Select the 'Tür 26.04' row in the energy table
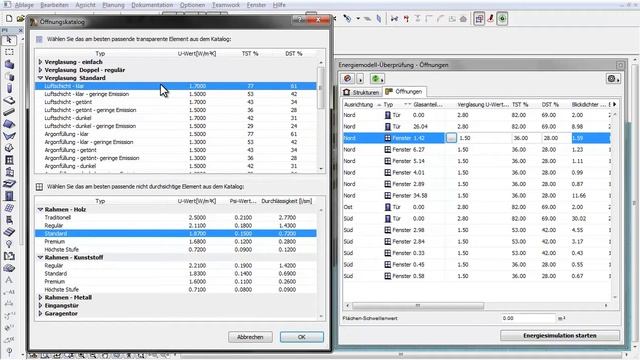This screenshot has width=640, height=360. coord(477,127)
